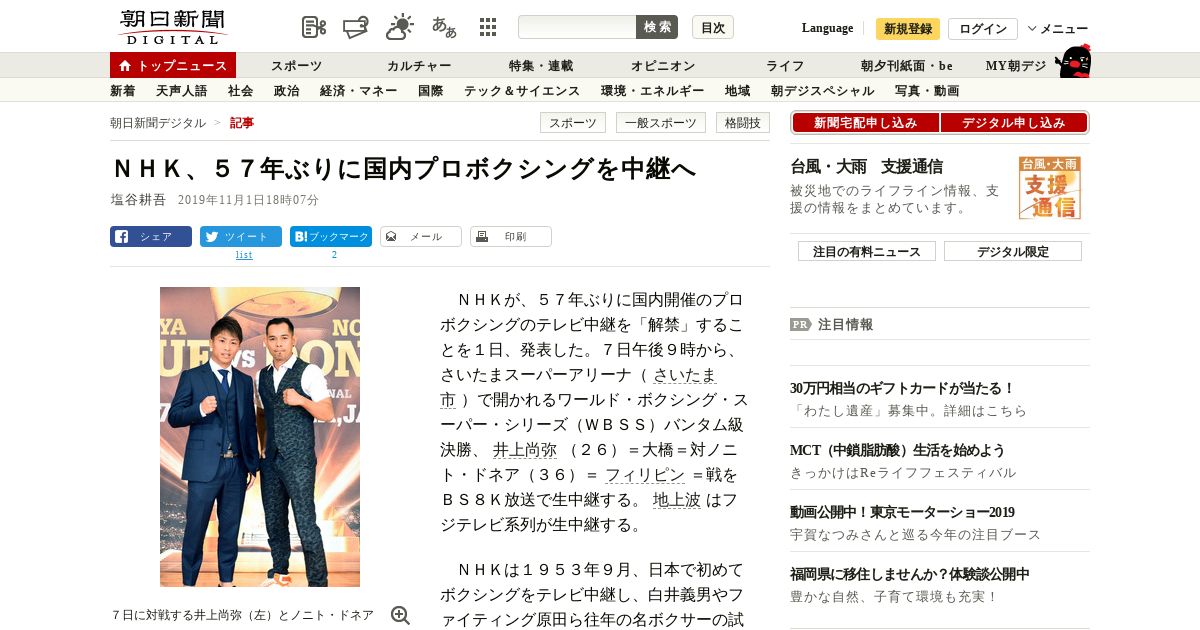
Task: Open the boxers photo thumbnail
Action: [x=260, y=437]
